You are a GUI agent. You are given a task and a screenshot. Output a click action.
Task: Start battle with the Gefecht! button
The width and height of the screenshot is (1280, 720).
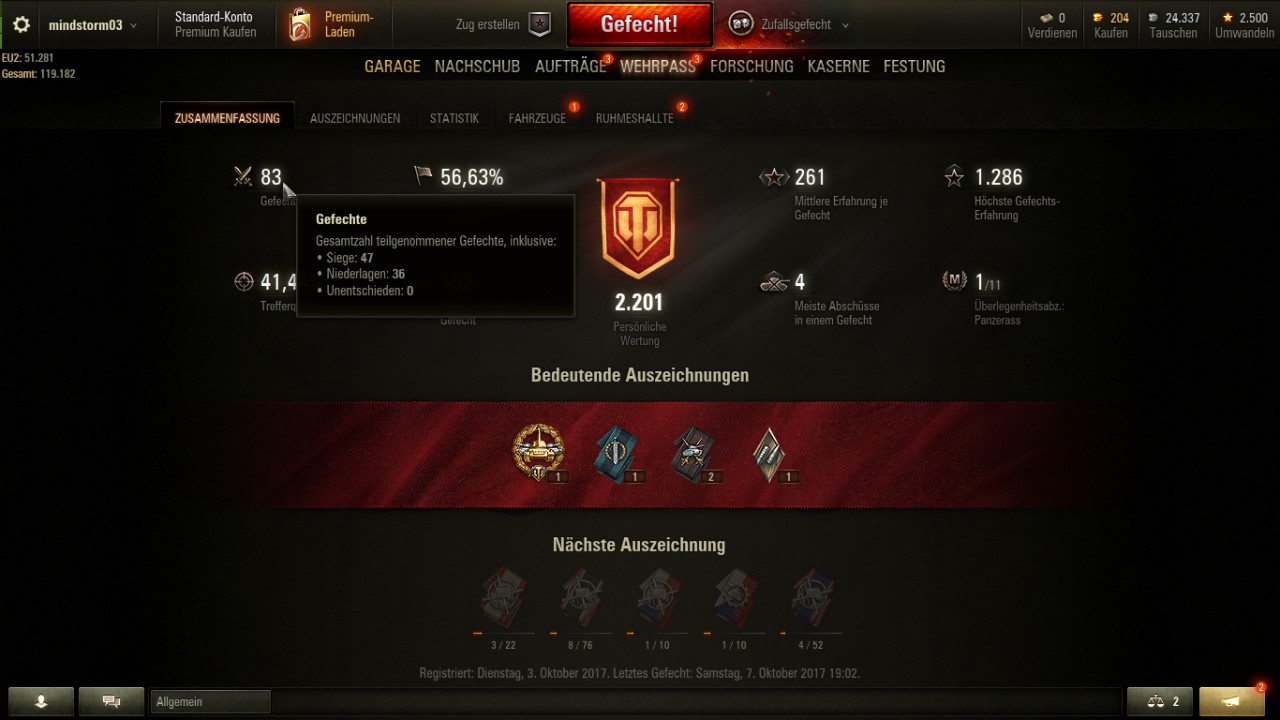pos(640,25)
